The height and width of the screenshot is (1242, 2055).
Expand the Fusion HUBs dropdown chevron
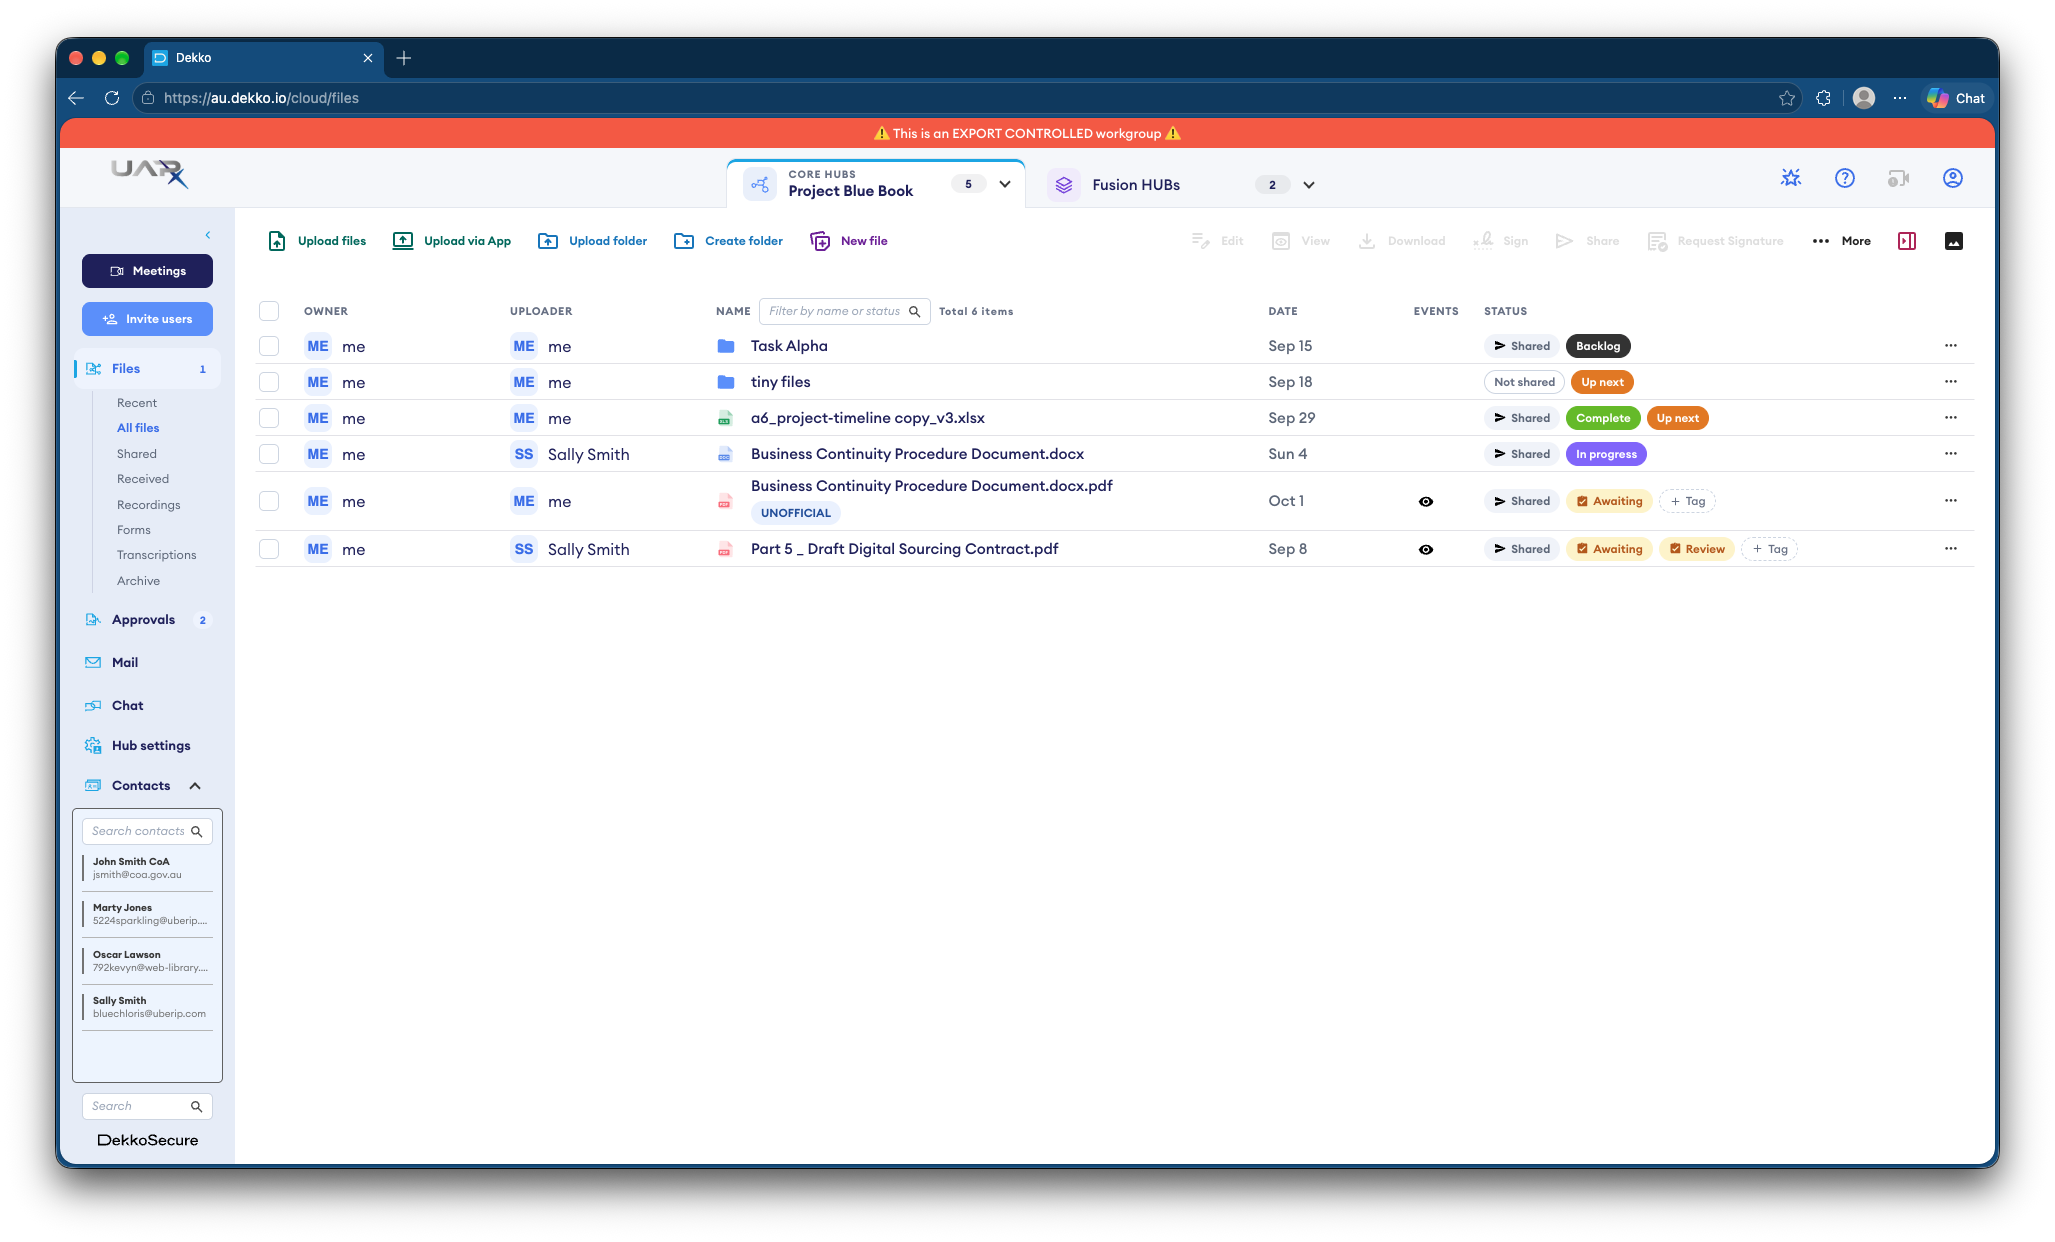pyautogui.click(x=1309, y=185)
